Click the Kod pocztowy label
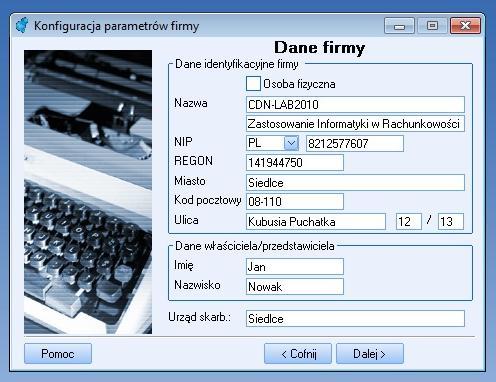This screenshot has height=382, width=496. pos(207,200)
